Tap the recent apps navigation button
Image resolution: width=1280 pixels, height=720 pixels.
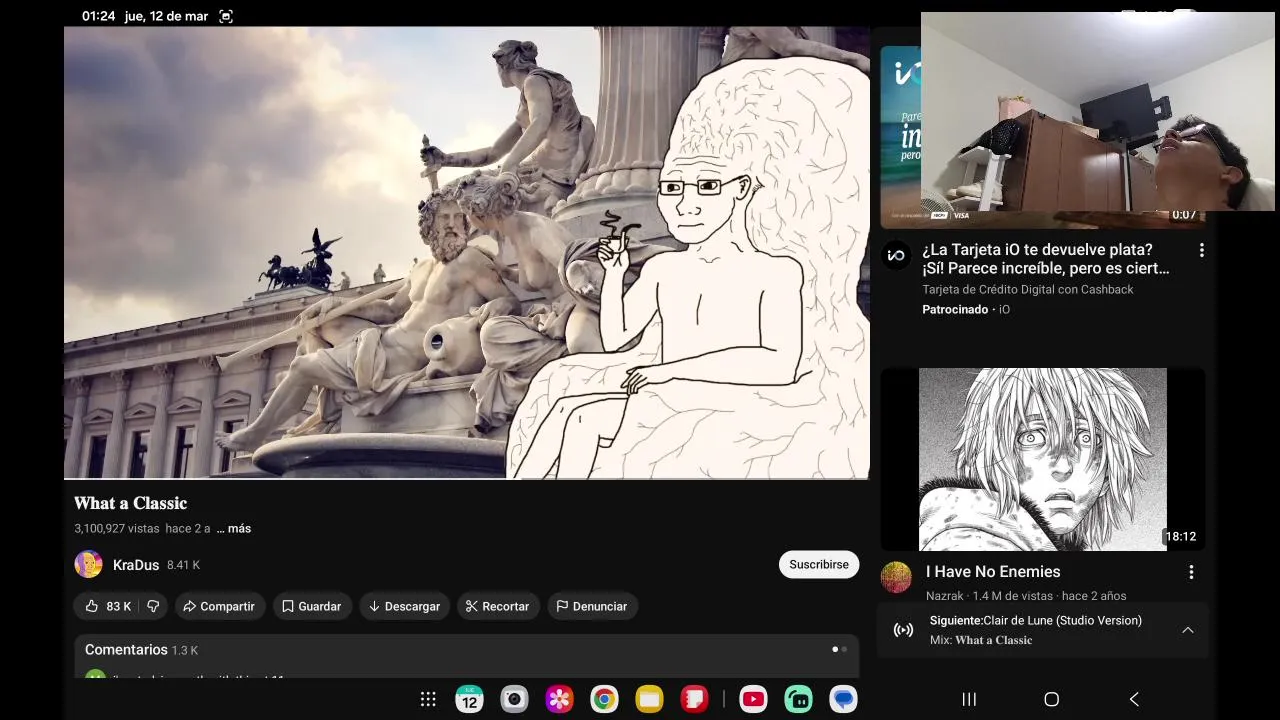[x=969, y=699]
